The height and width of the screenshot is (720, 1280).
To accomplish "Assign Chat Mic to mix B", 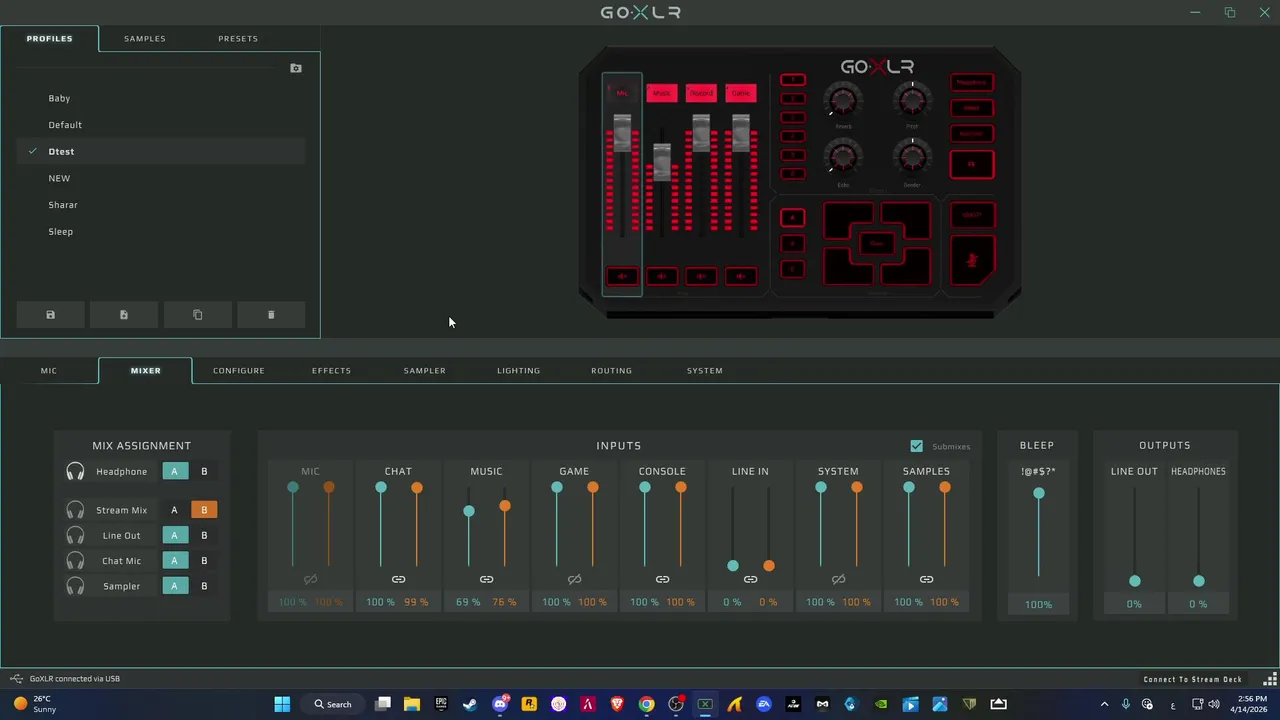I will [x=204, y=561].
